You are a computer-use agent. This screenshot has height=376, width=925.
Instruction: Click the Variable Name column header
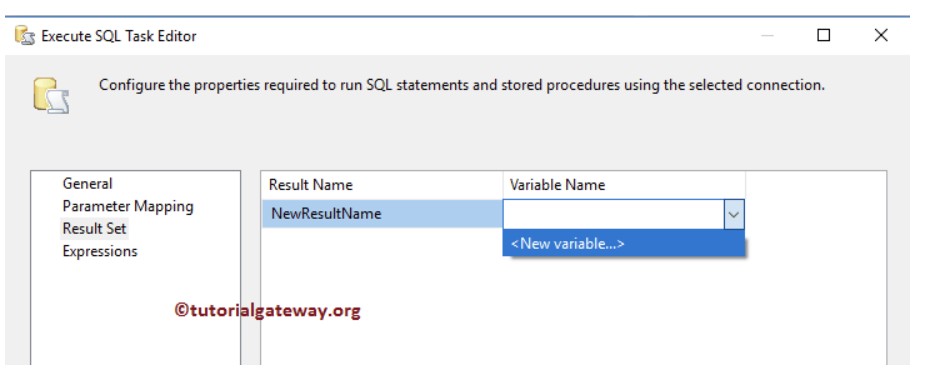tap(624, 185)
